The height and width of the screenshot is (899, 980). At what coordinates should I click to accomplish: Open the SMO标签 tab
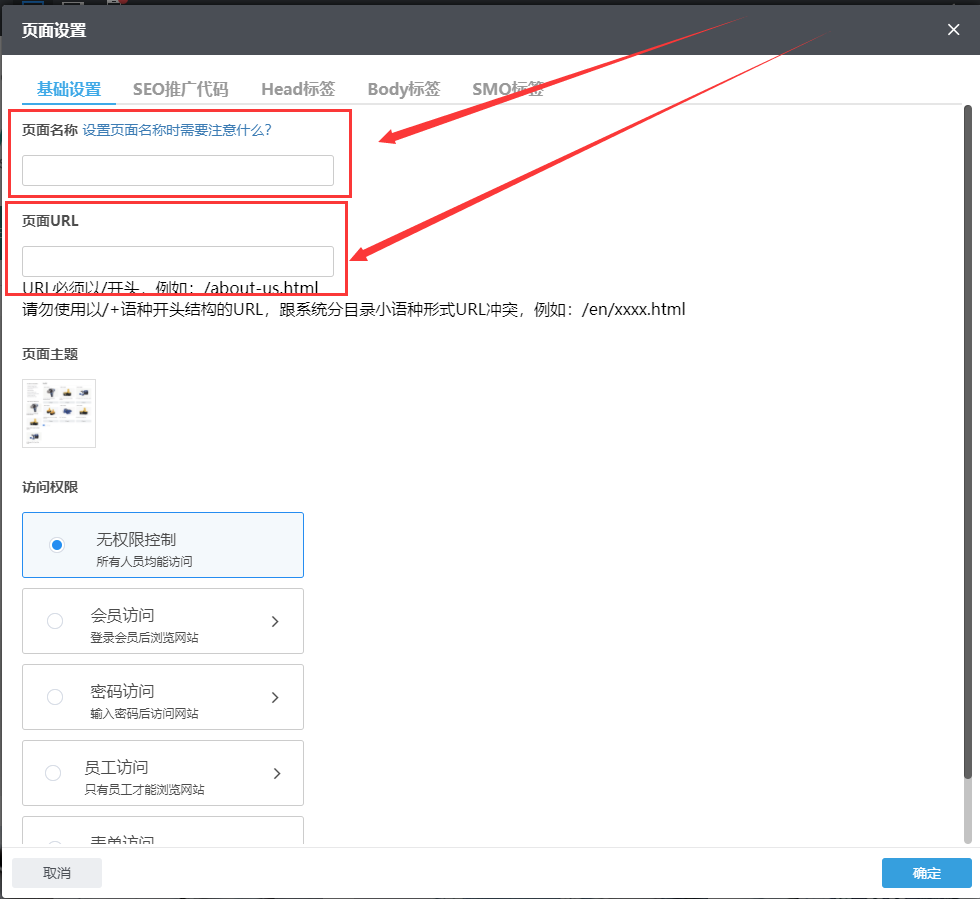click(x=507, y=89)
